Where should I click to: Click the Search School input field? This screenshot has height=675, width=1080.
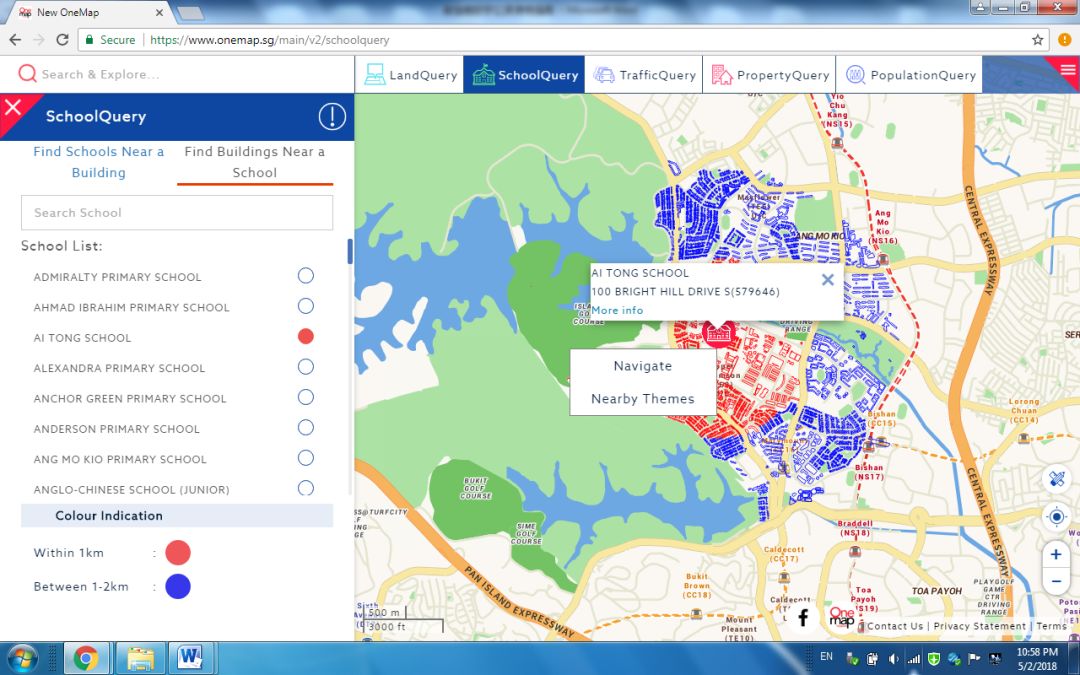177,213
